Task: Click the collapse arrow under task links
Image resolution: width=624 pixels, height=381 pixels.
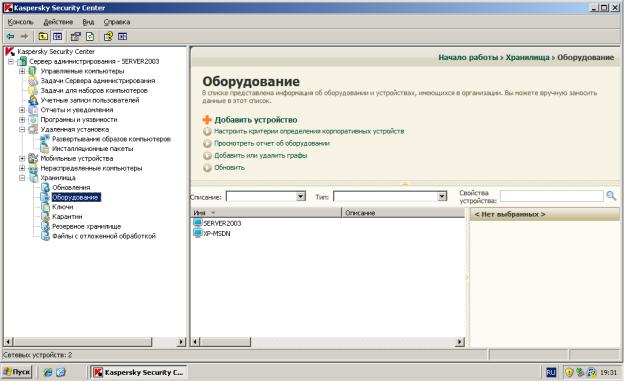Action: point(405,184)
